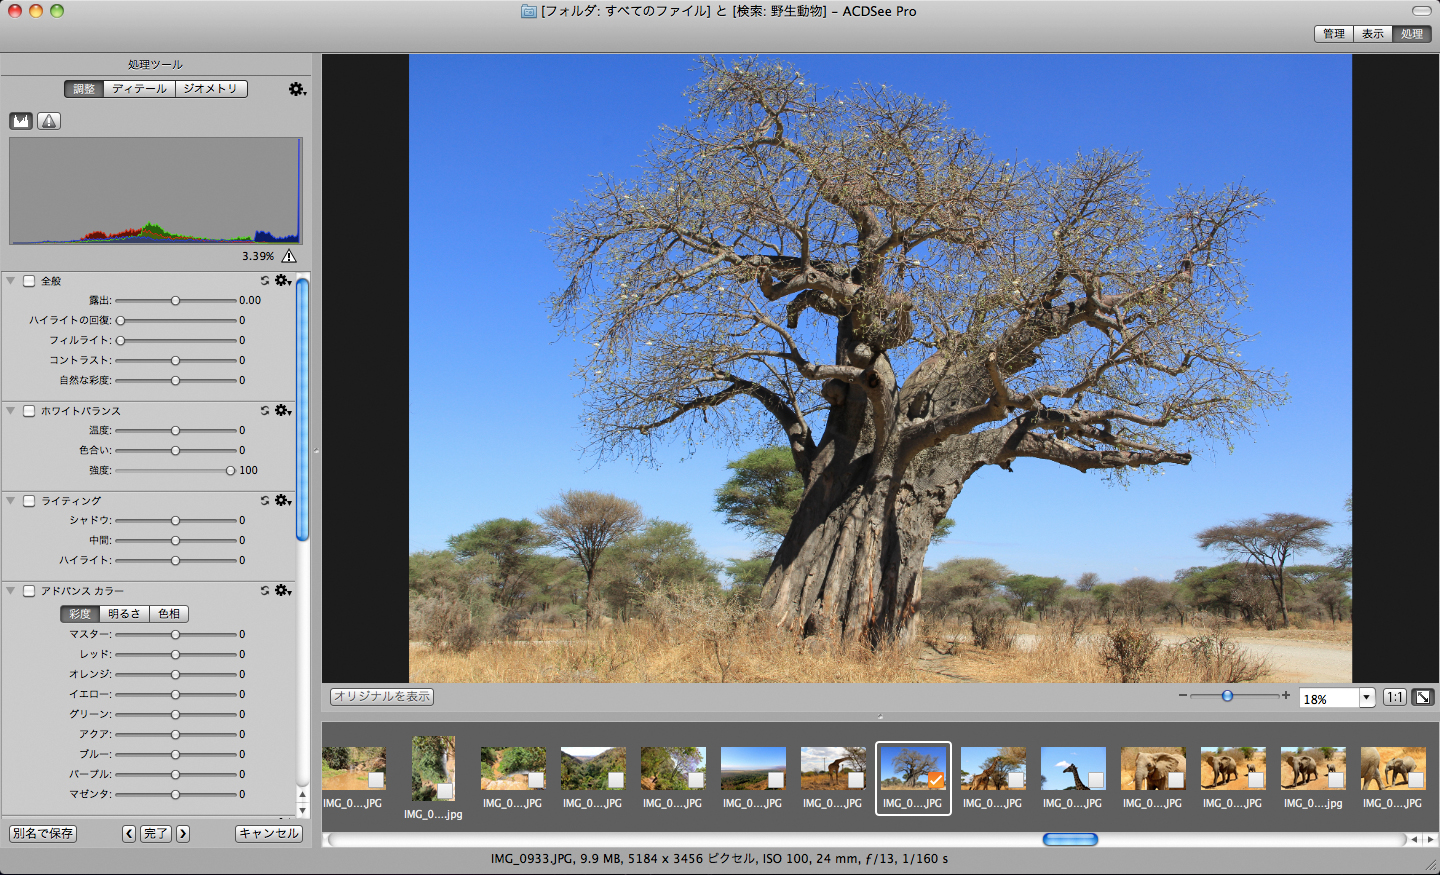Screen dimensions: 1440x875
Task: Click the シャドウ slider handle
Action: [176, 521]
